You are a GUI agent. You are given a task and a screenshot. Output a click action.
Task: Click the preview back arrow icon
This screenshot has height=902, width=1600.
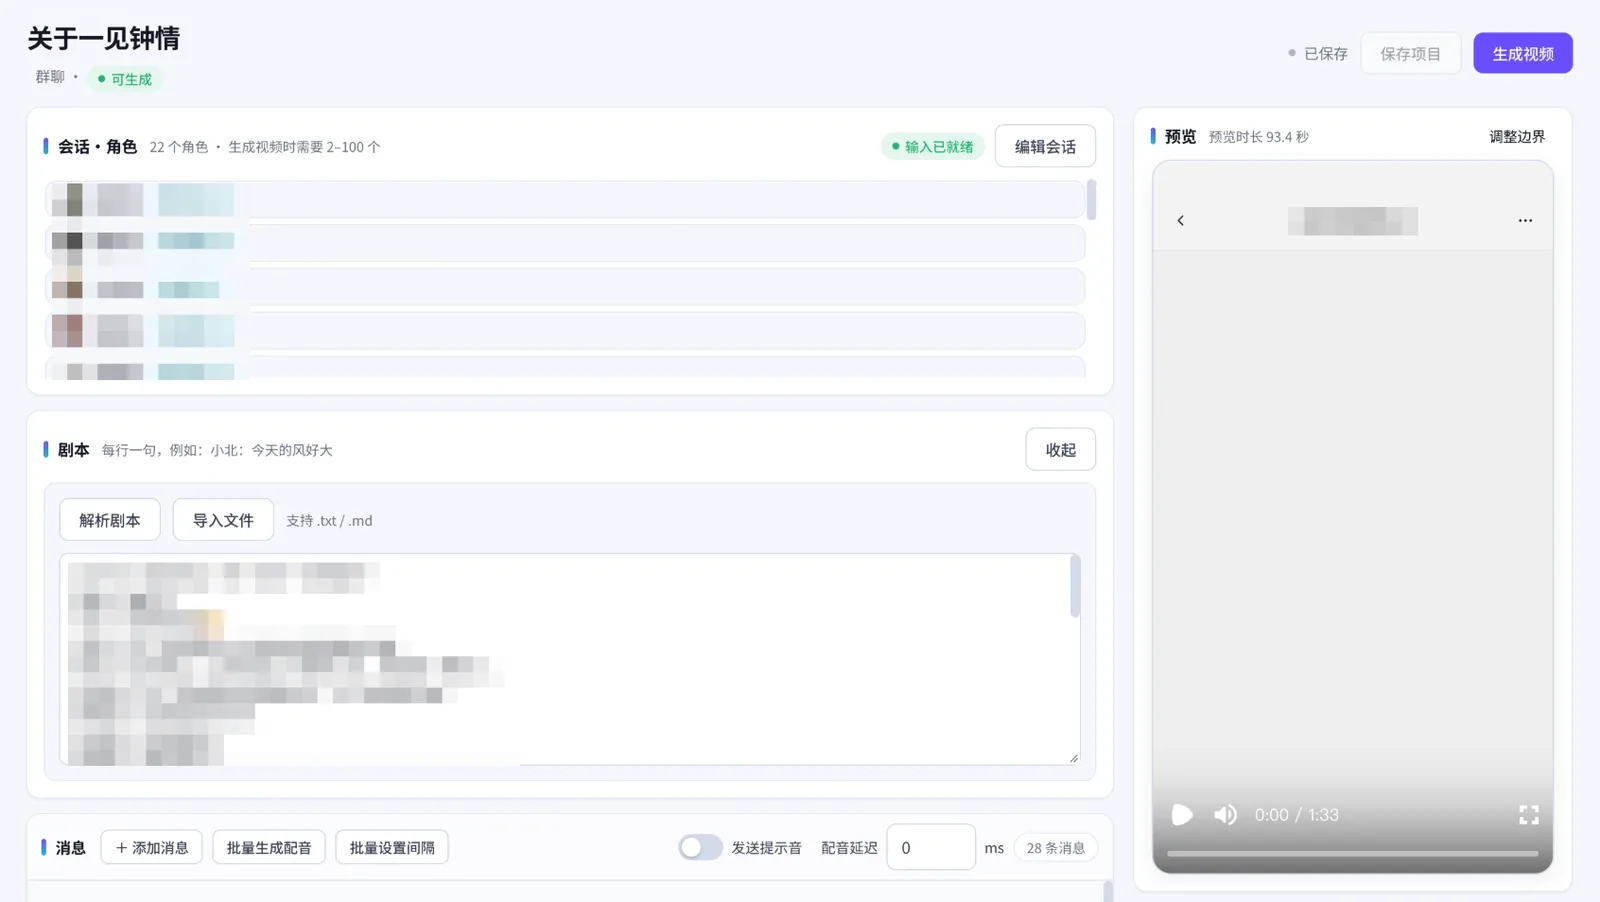coord(1180,220)
